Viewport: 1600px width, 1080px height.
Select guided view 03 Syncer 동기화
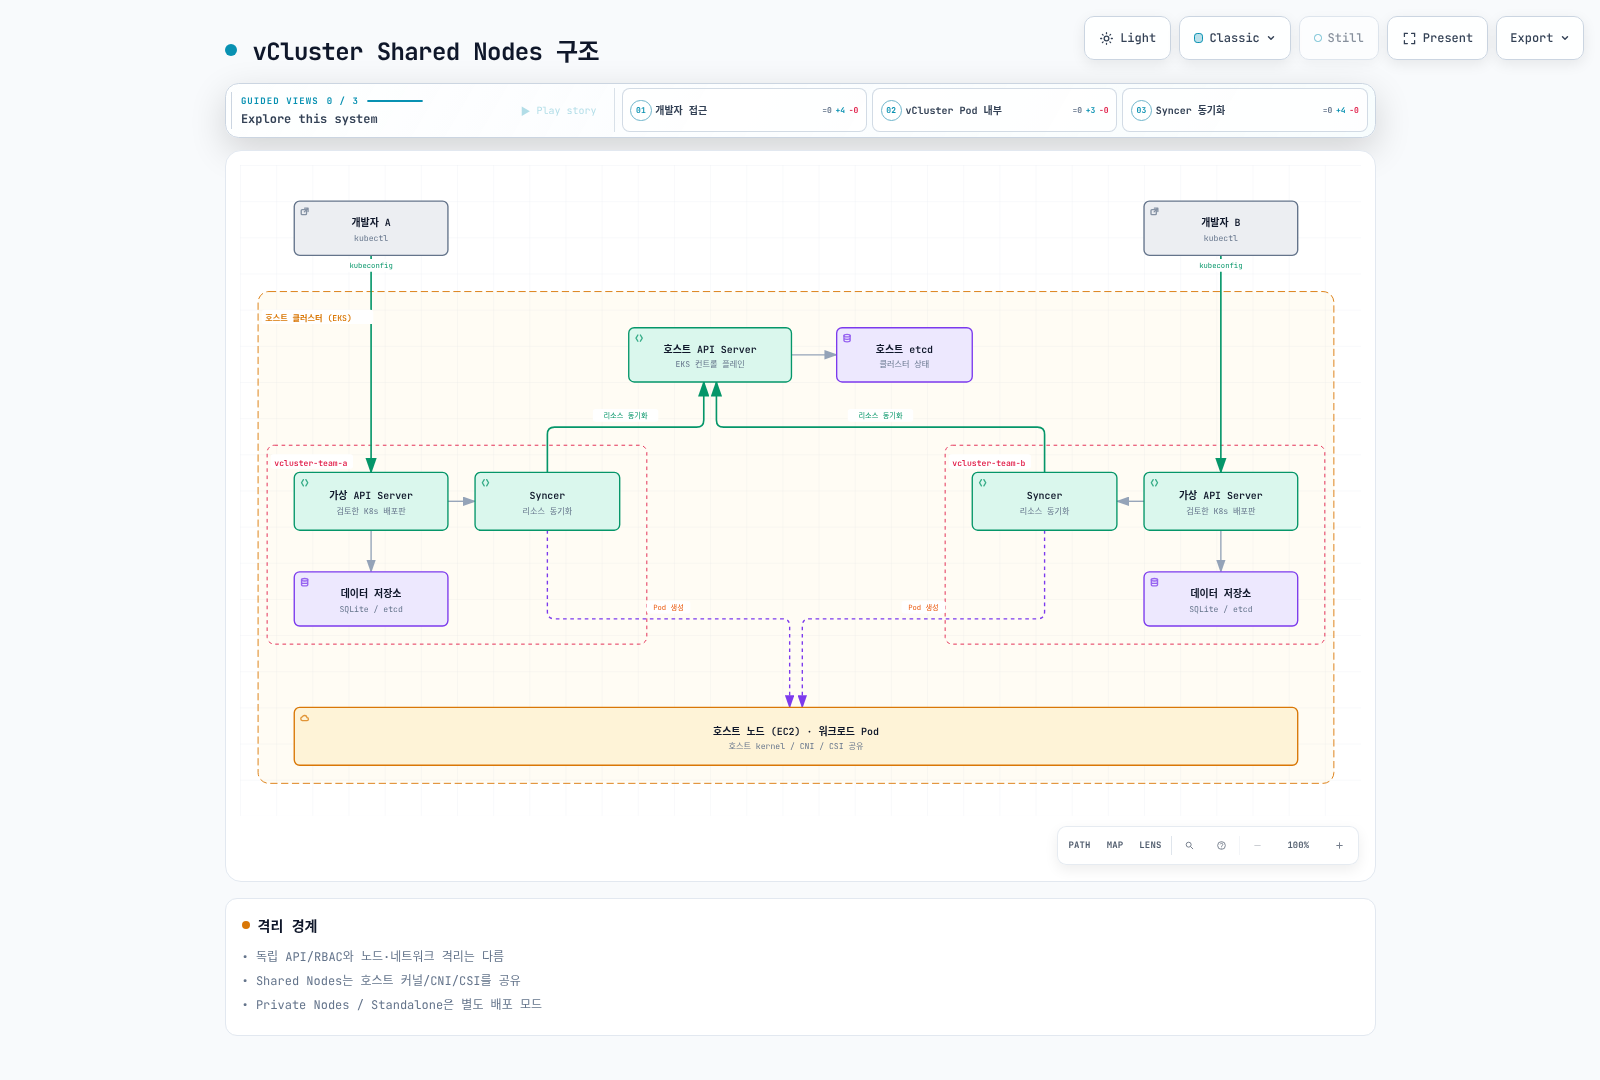tap(1244, 110)
